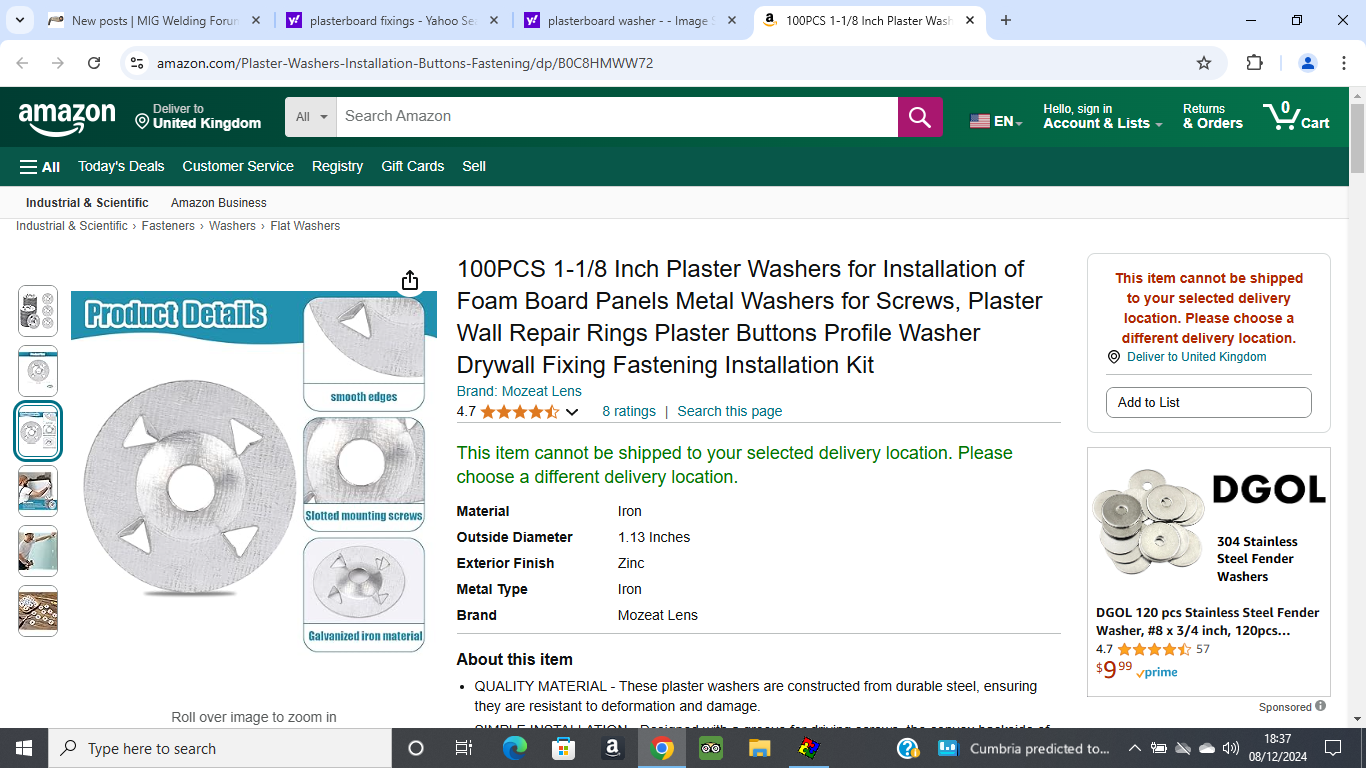
Task: Open the Add to List dropdown
Action: click(1208, 402)
